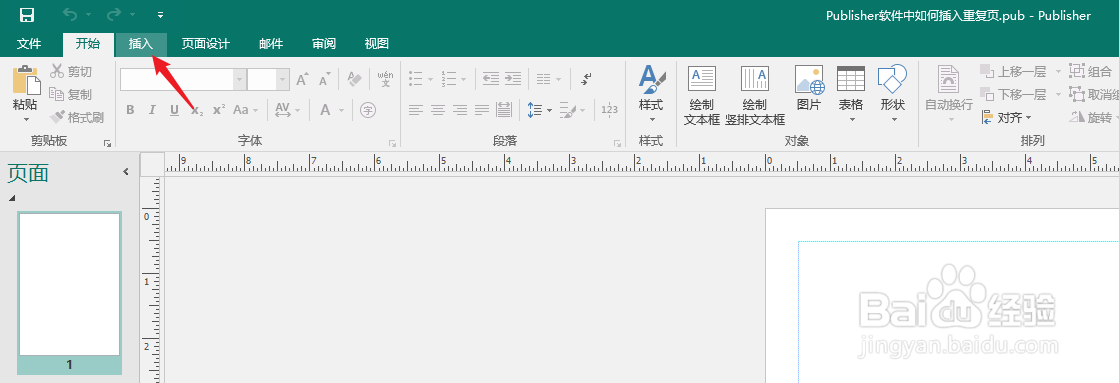Screen dimensions: 1119x383
Task: Click the Undo arrow icon
Action: coord(69,15)
